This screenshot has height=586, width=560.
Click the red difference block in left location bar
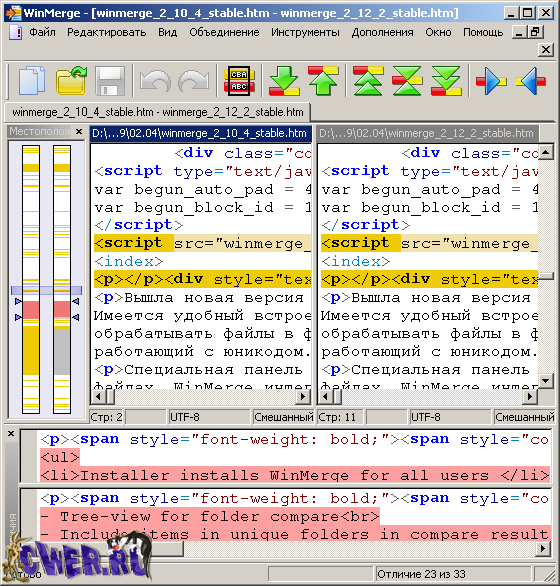tap(31, 310)
